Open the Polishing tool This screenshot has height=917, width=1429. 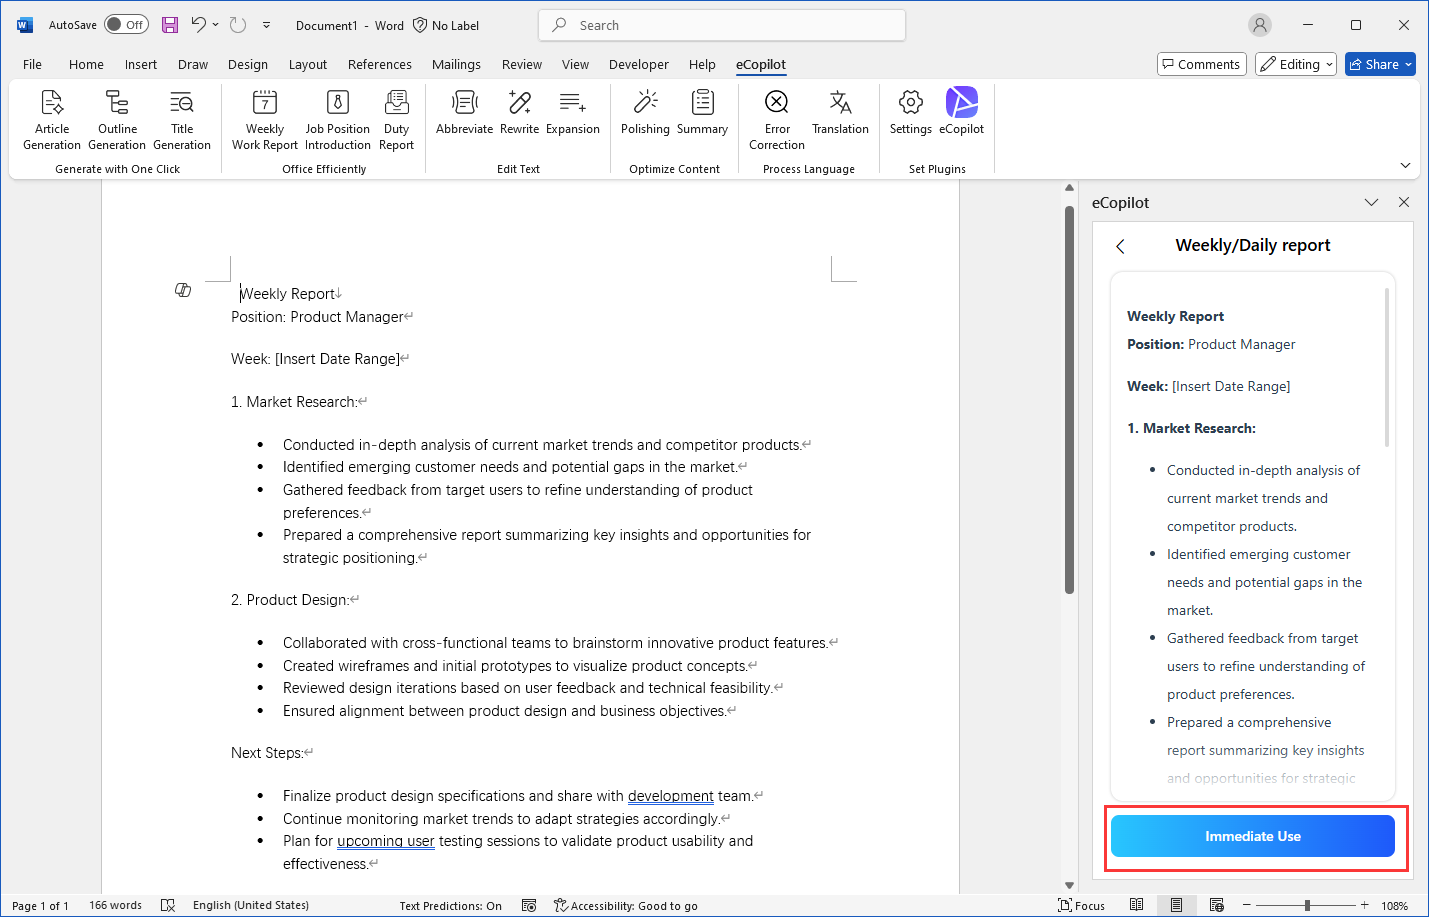point(644,112)
